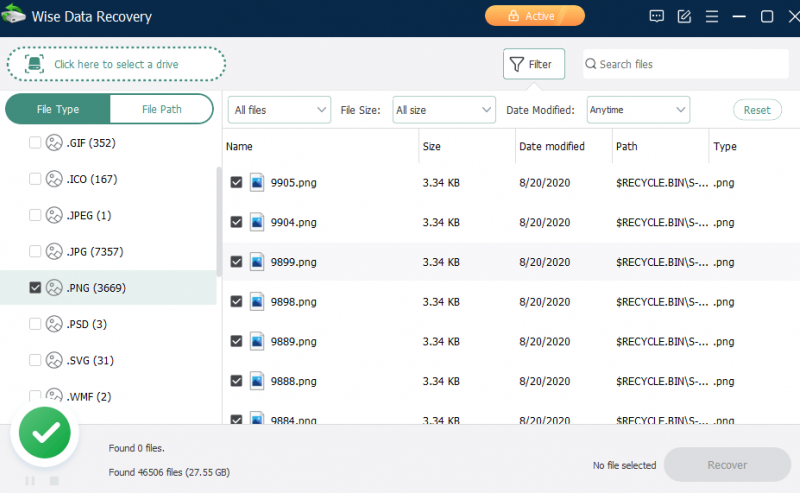Image resolution: width=800 pixels, height=493 pixels.
Task: Uncheck the 9898.png file checkbox
Action: [236, 302]
